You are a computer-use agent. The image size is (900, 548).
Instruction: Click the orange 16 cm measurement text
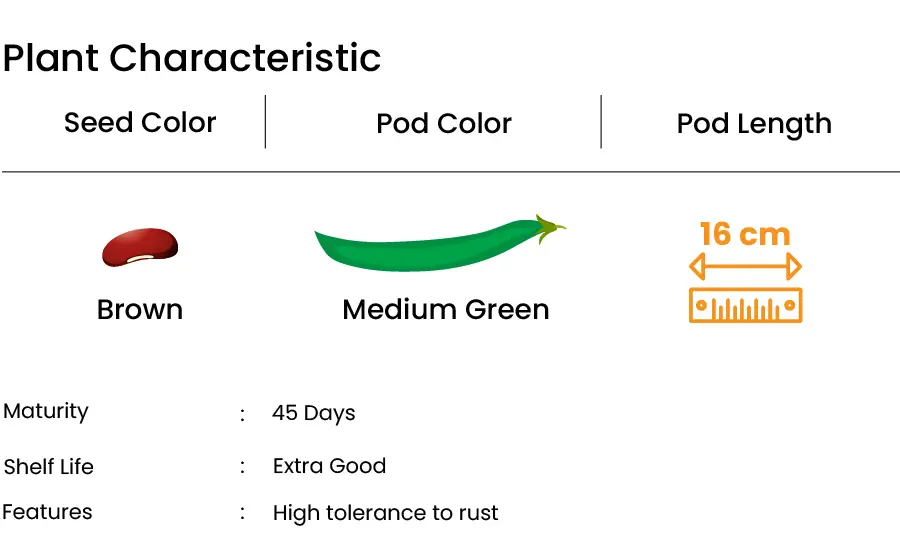point(745,234)
